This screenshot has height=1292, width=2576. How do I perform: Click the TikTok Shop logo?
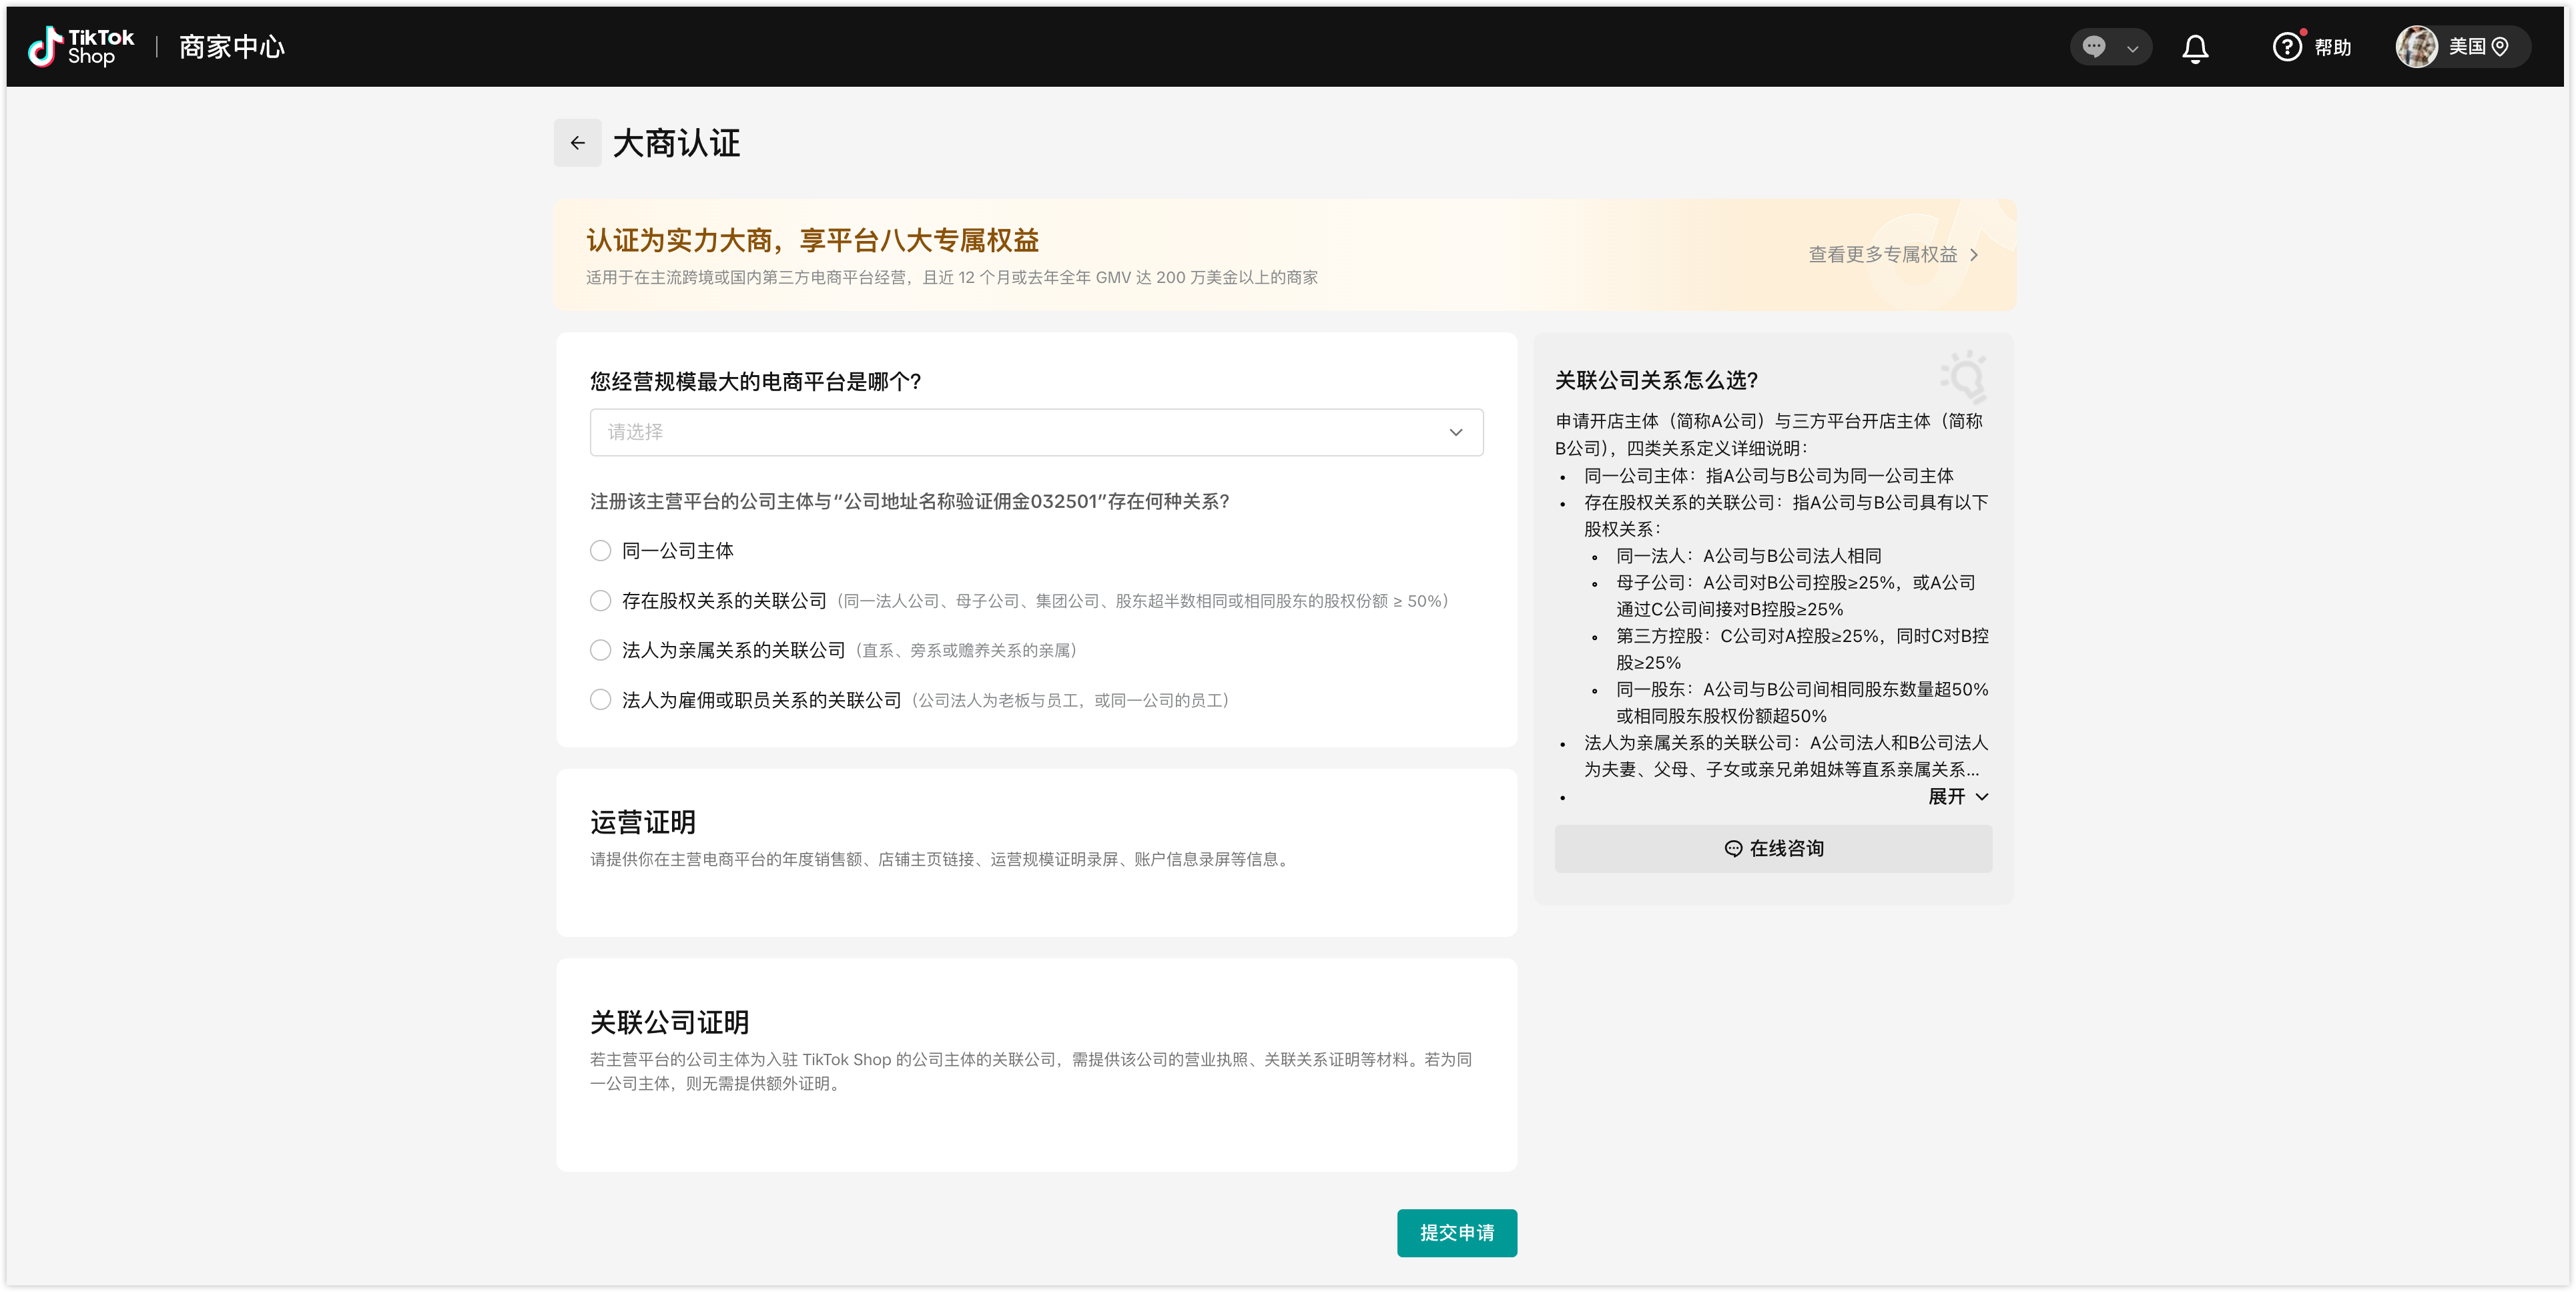tap(81, 47)
